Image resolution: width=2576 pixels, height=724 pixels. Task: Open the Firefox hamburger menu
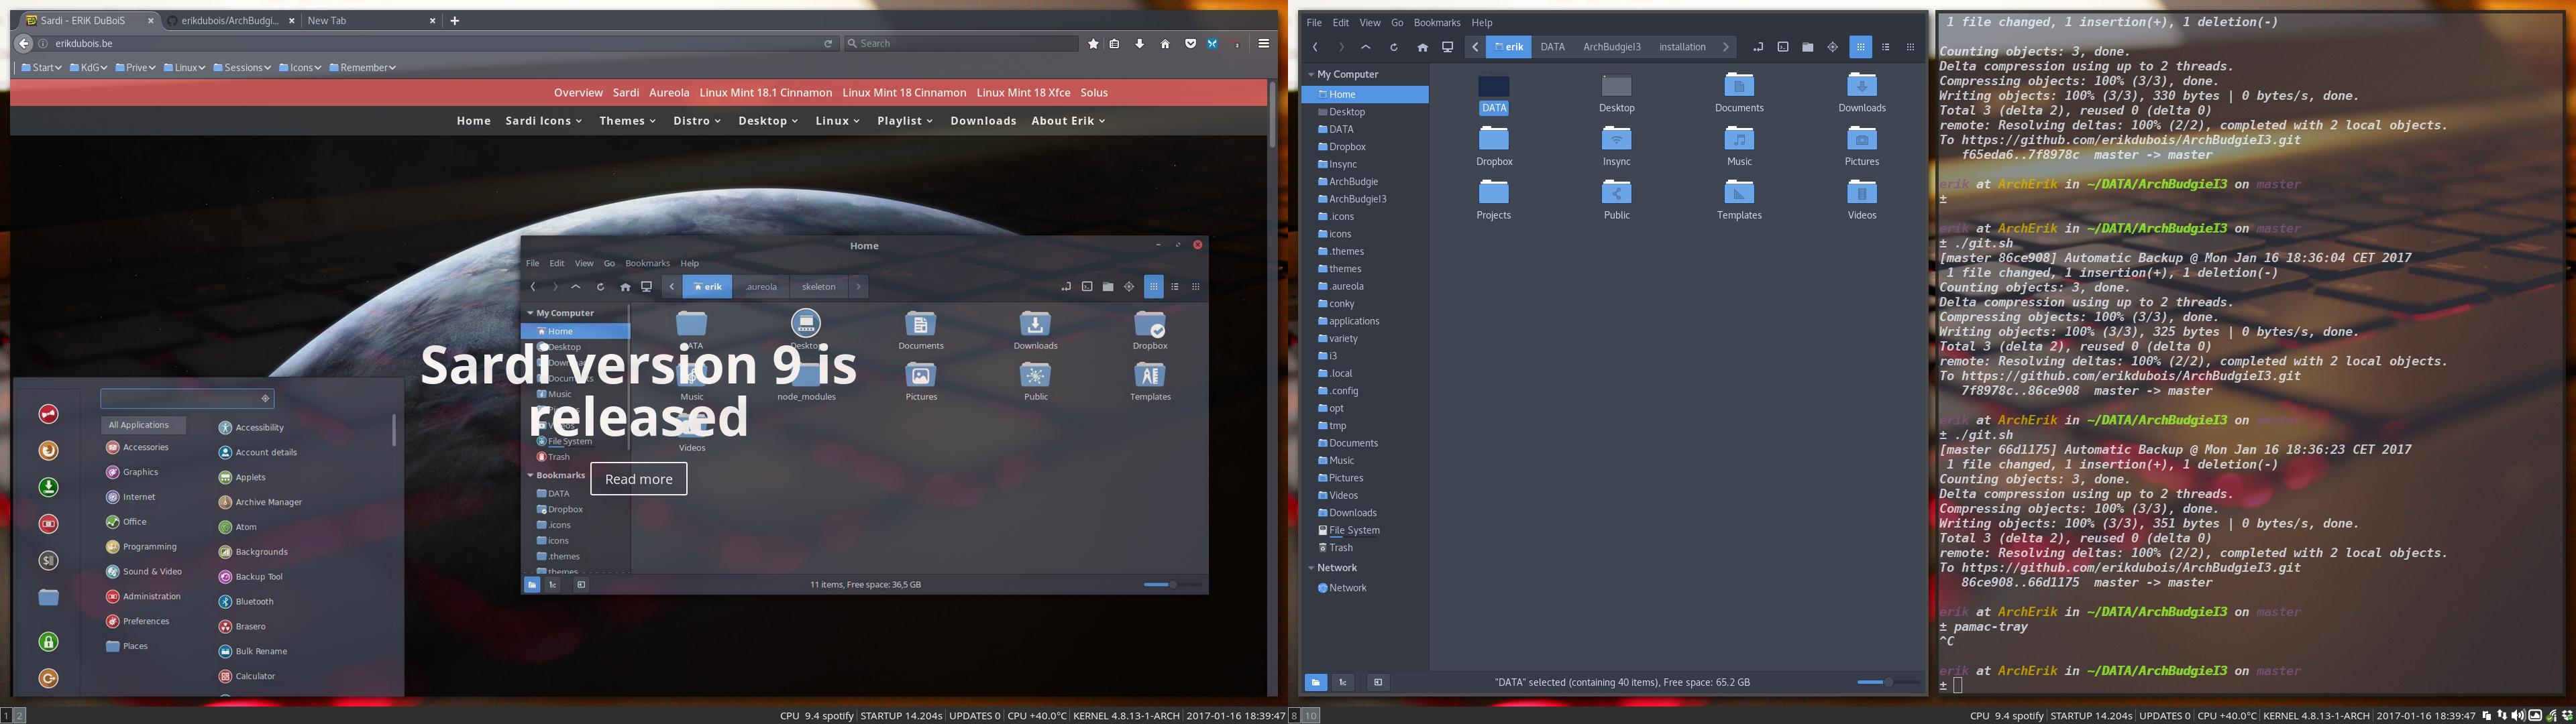click(x=1264, y=44)
